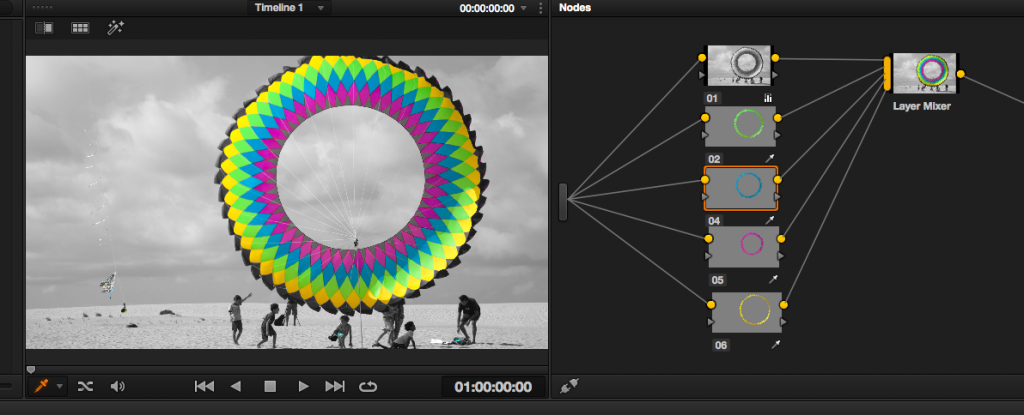Select the qualifier eyedropper tool below viewer
Image resolution: width=1024 pixels, height=415 pixels.
coord(40,386)
